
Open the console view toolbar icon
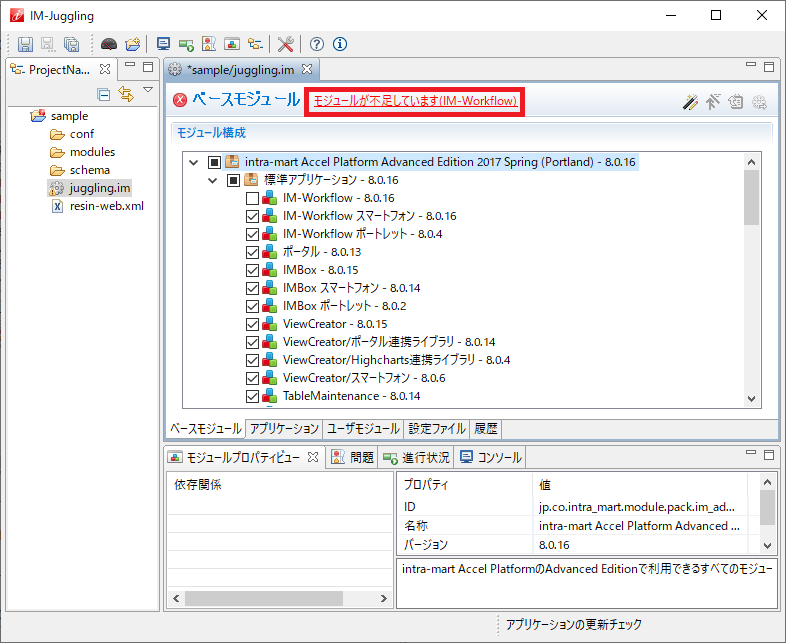coord(163,44)
